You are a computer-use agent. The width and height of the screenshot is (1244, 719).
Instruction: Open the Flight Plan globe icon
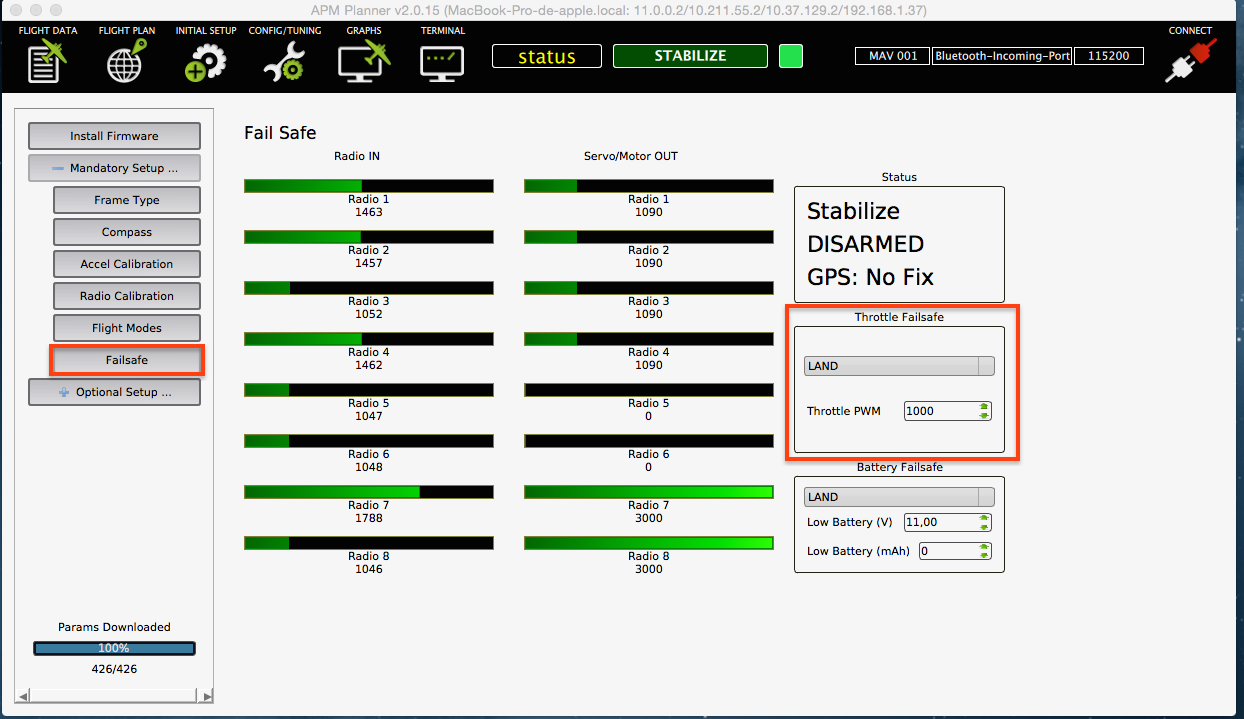[127, 61]
